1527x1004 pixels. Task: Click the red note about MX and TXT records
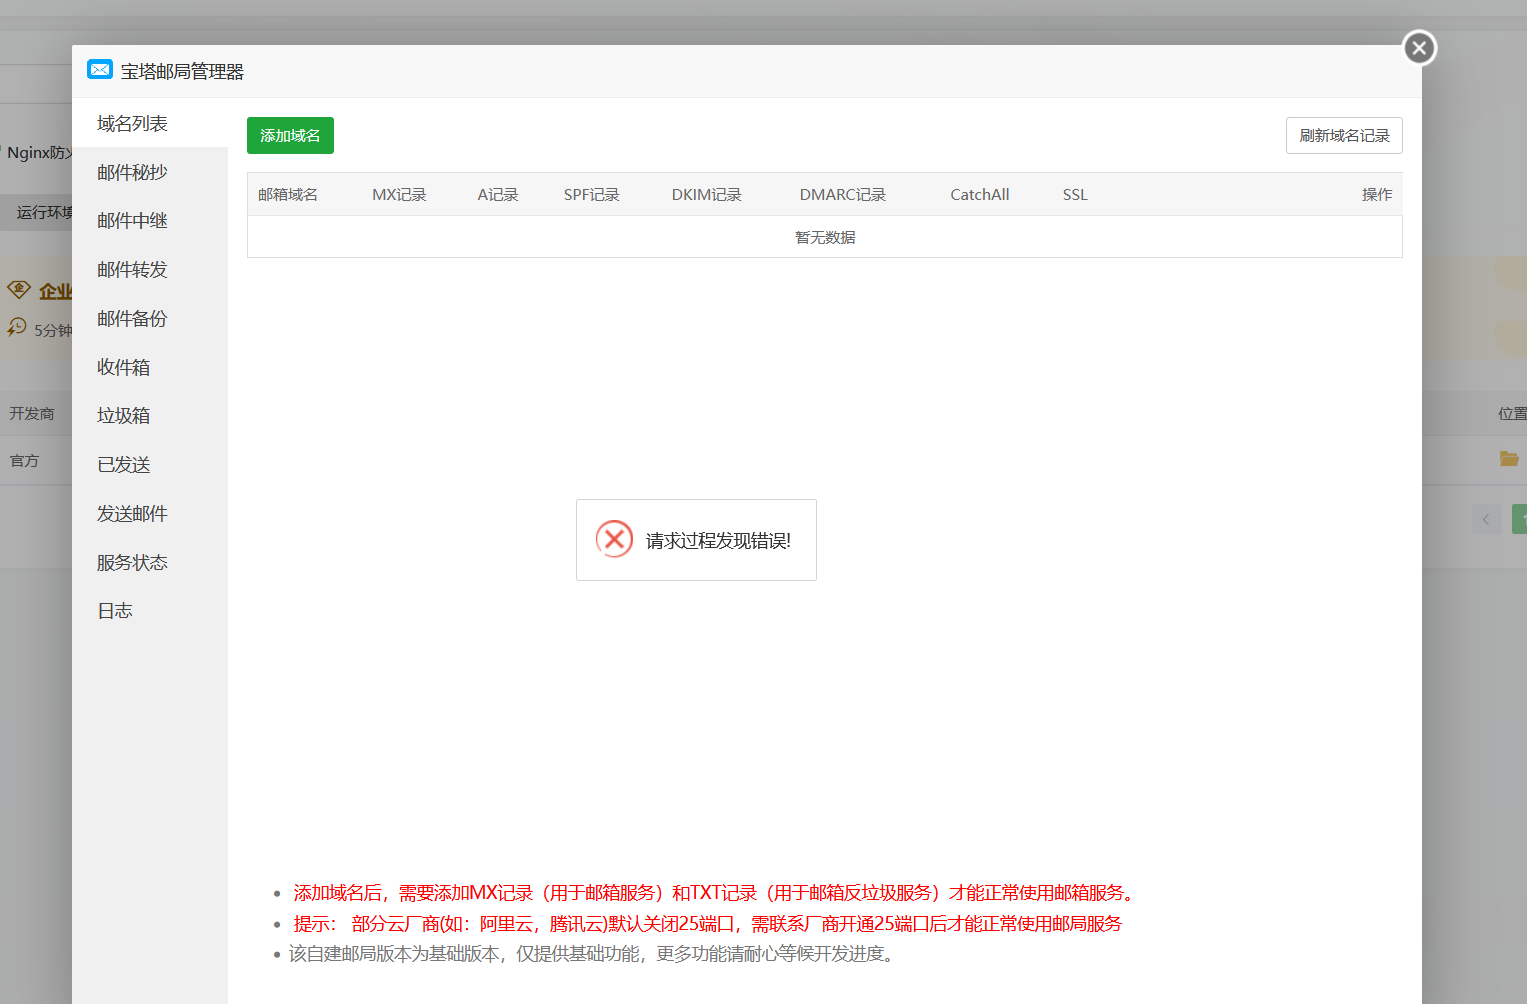click(713, 892)
